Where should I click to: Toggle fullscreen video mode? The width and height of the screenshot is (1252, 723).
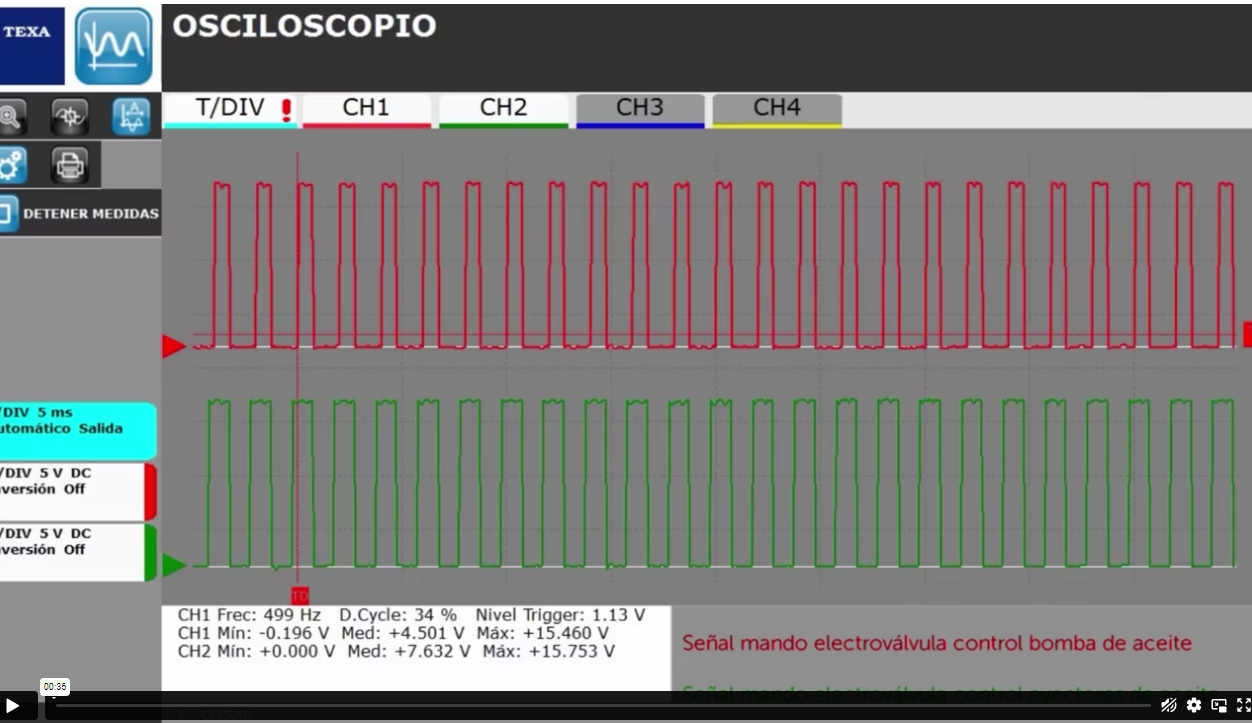click(x=1243, y=705)
